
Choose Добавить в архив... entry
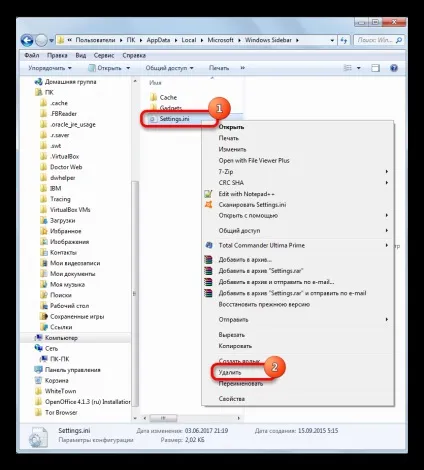[x=245, y=260]
